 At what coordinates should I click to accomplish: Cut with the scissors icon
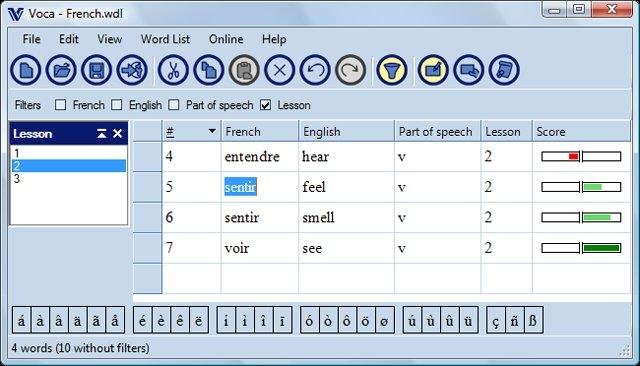[x=173, y=70]
